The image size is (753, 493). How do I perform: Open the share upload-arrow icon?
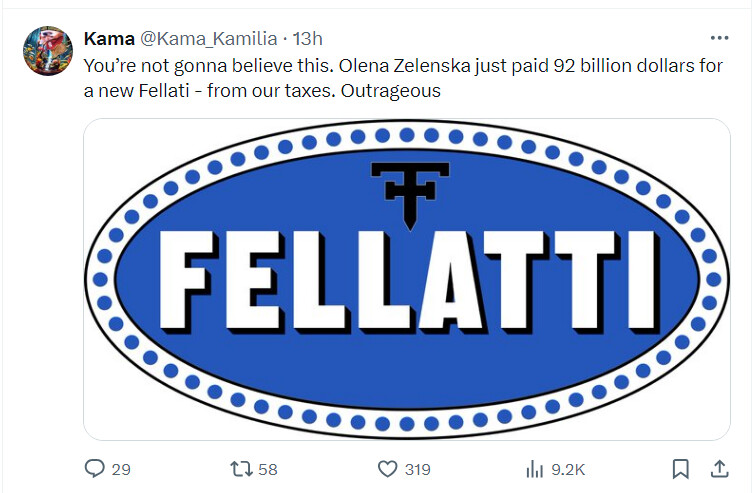click(719, 469)
